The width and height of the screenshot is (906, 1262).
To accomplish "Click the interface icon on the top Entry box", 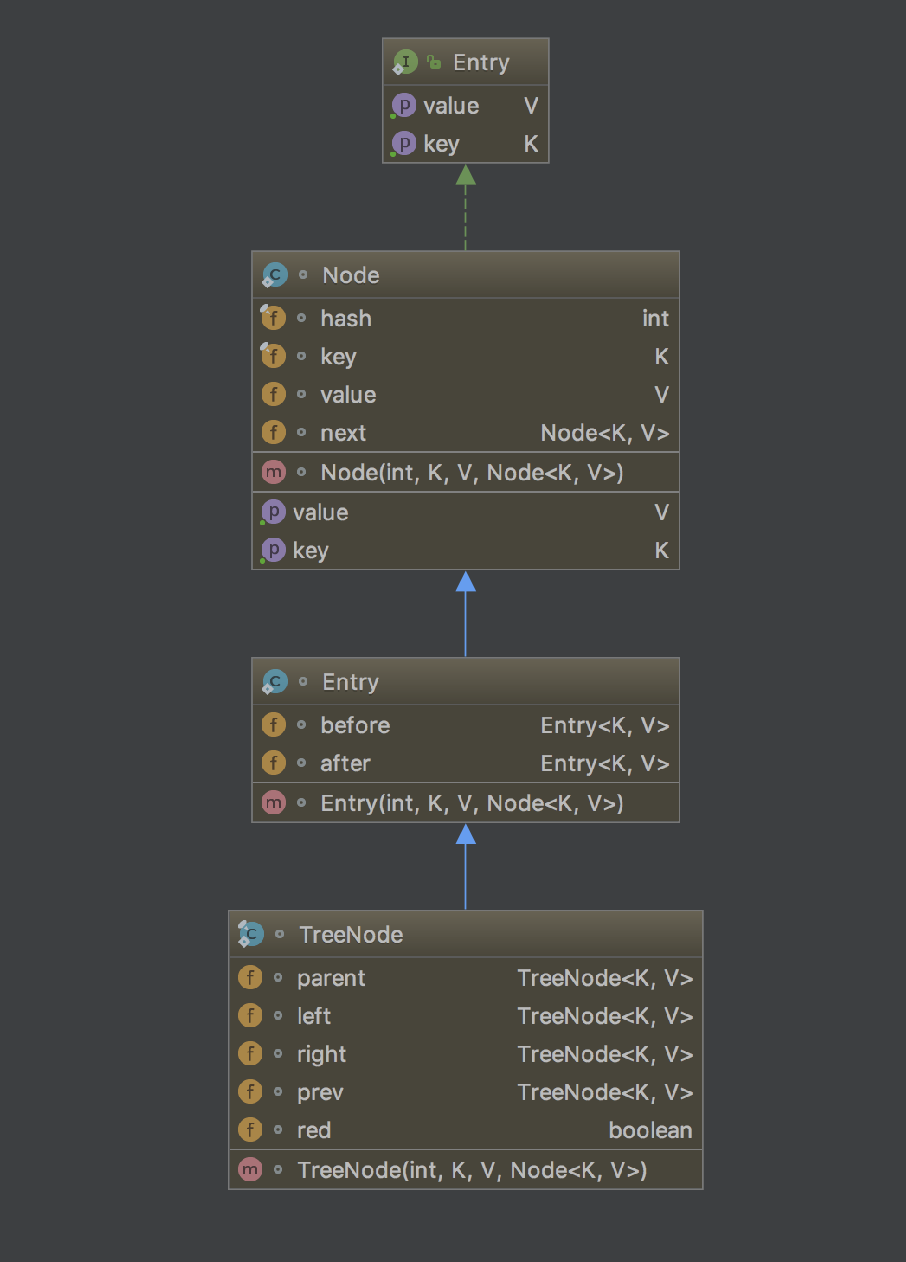I will tap(404, 63).
